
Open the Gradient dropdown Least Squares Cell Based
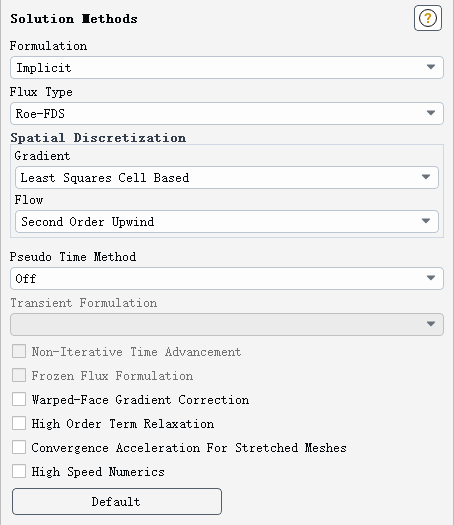tap(227, 177)
